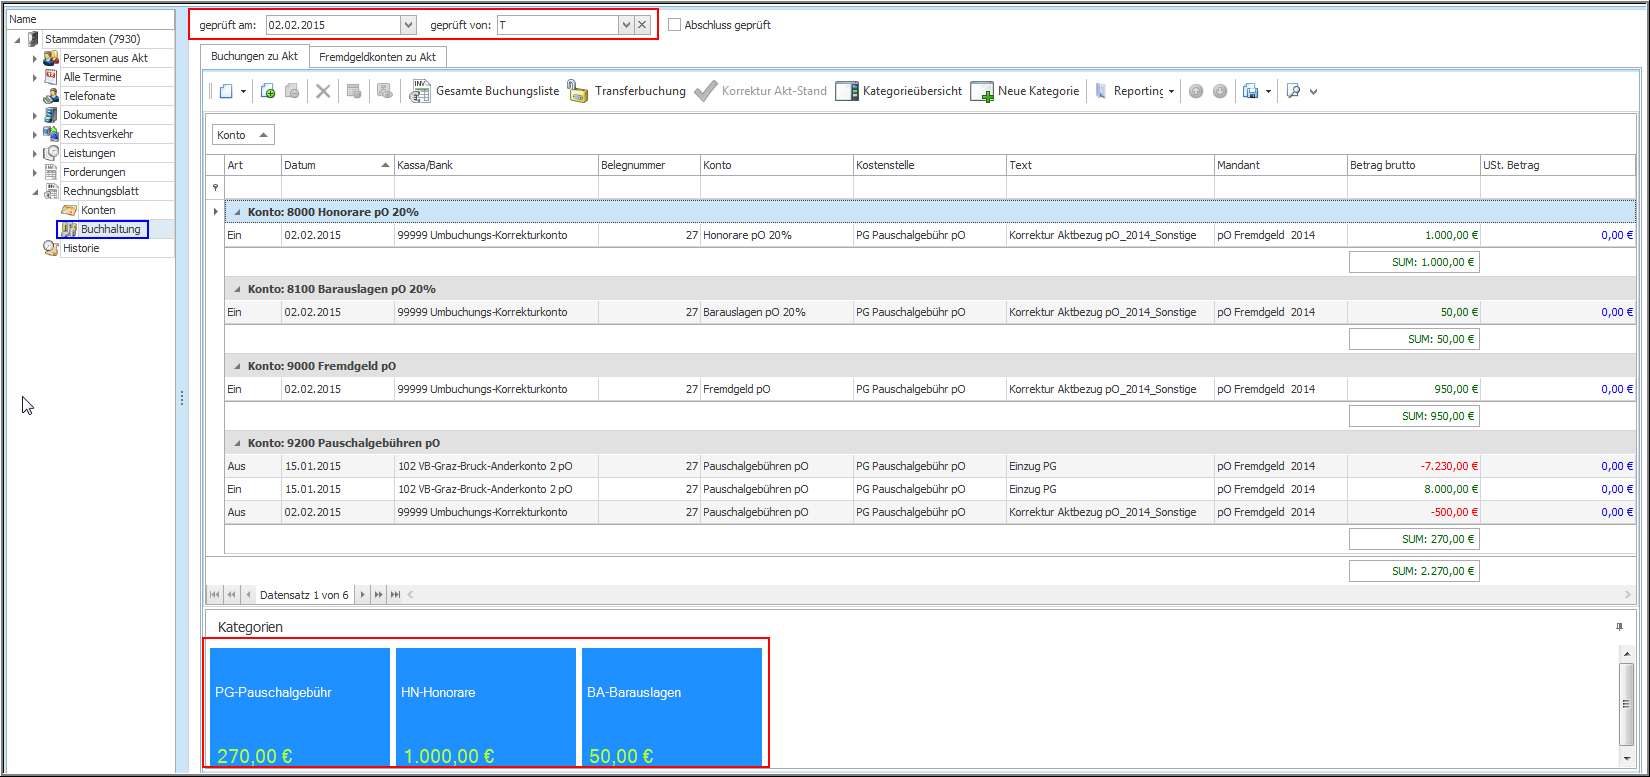
Task: Click the Text column filter cell
Action: point(1110,187)
